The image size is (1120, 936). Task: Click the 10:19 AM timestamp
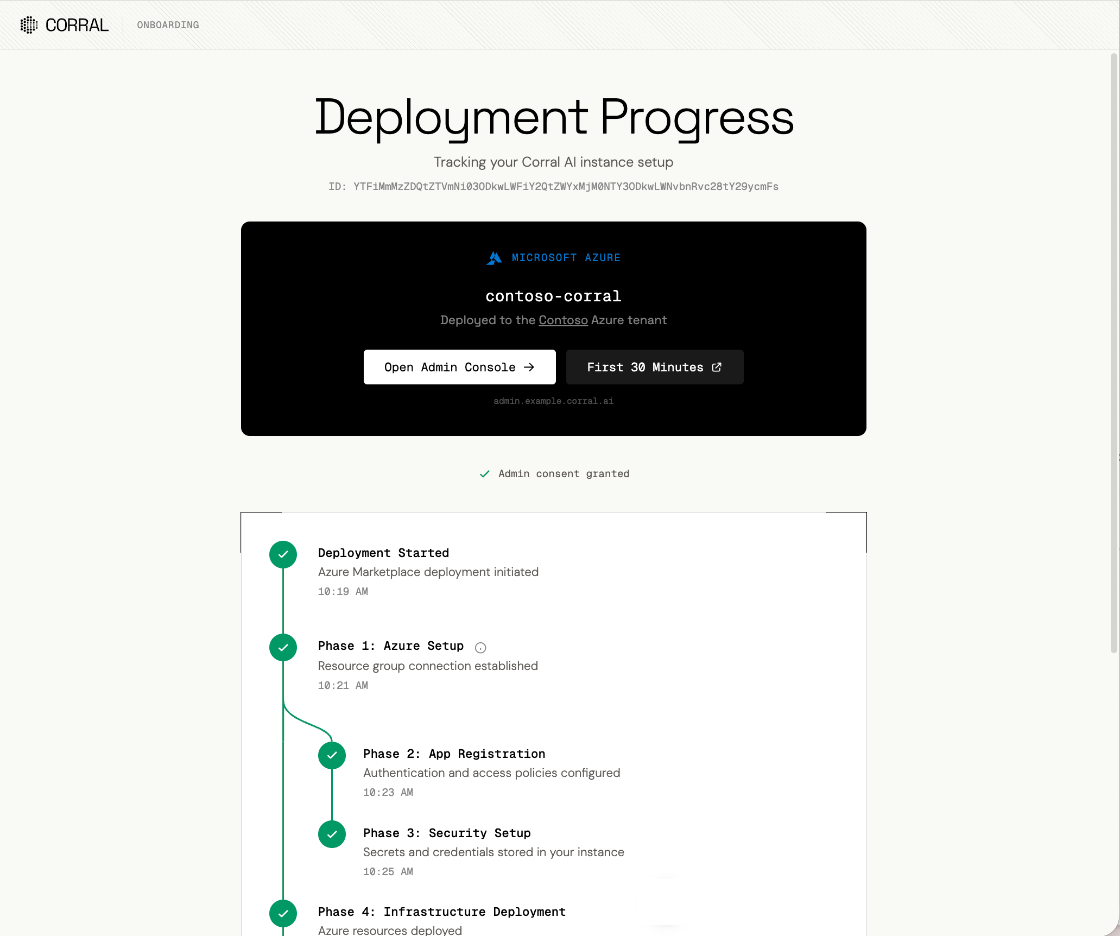(343, 592)
